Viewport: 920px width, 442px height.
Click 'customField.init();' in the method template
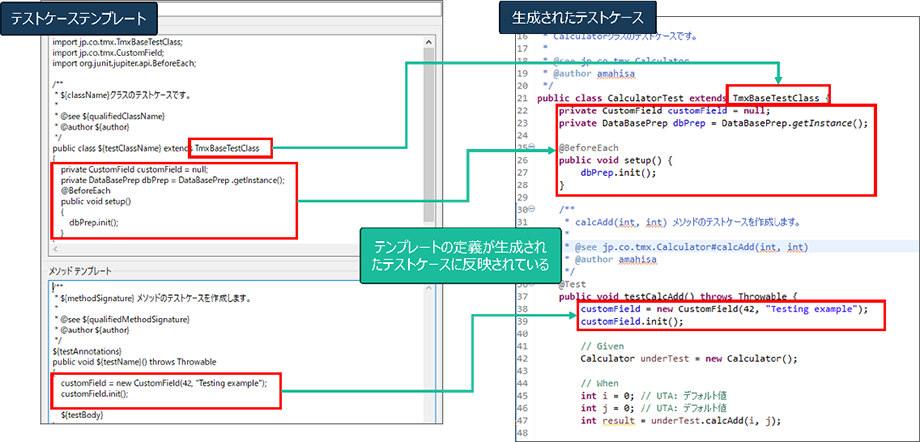click(x=94, y=394)
